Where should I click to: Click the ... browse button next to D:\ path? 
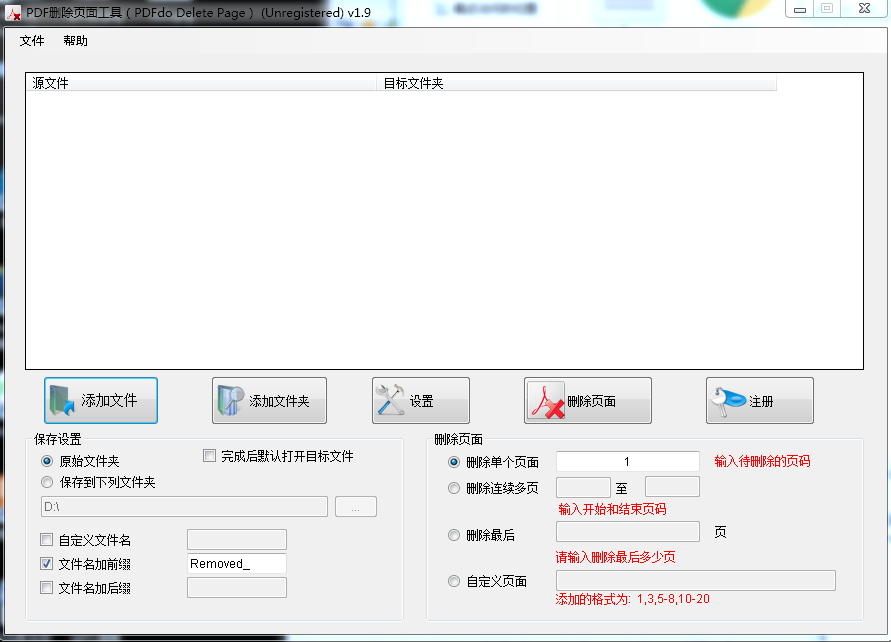click(355, 507)
